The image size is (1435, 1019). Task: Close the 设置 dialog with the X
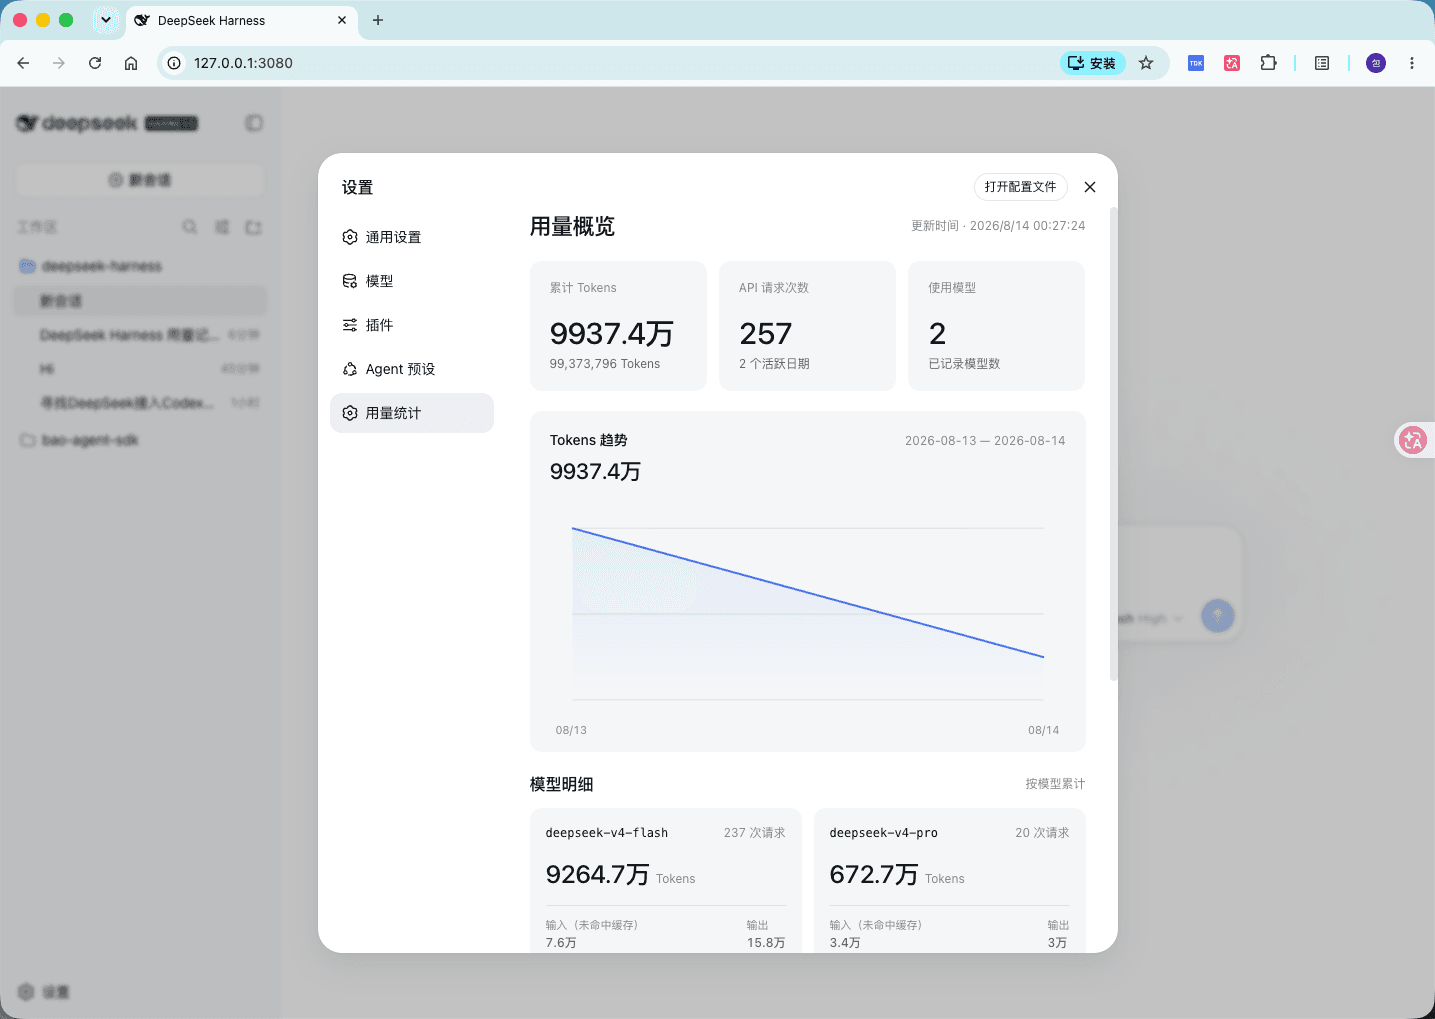(x=1090, y=187)
